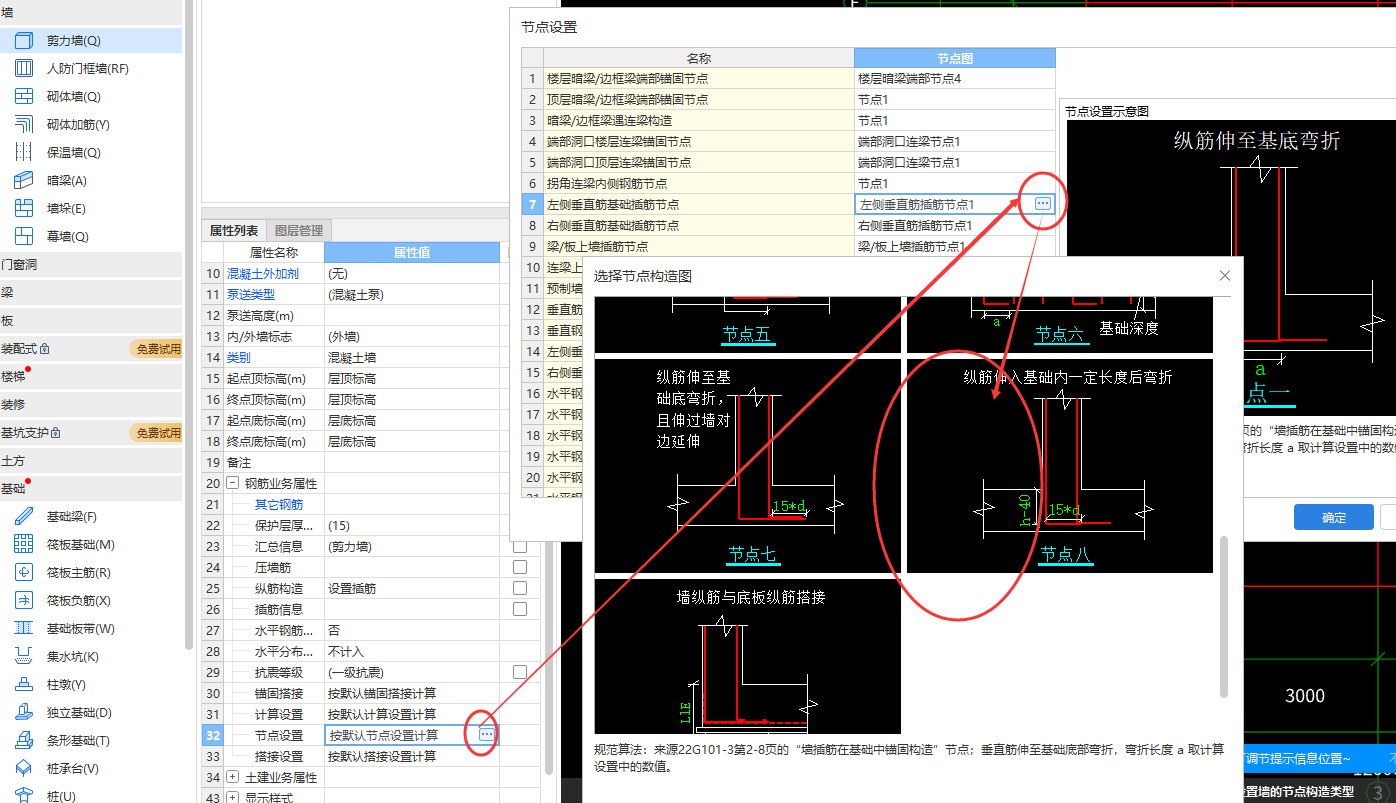Choose the 砌体墙(Q) masonry wall item

90,97
